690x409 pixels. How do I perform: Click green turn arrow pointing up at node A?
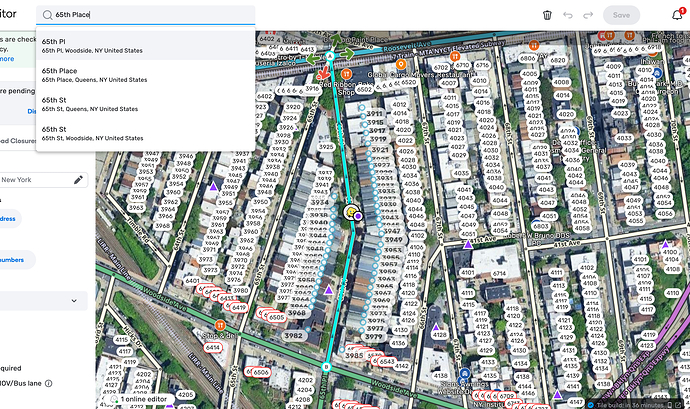[x=335, y=40]
